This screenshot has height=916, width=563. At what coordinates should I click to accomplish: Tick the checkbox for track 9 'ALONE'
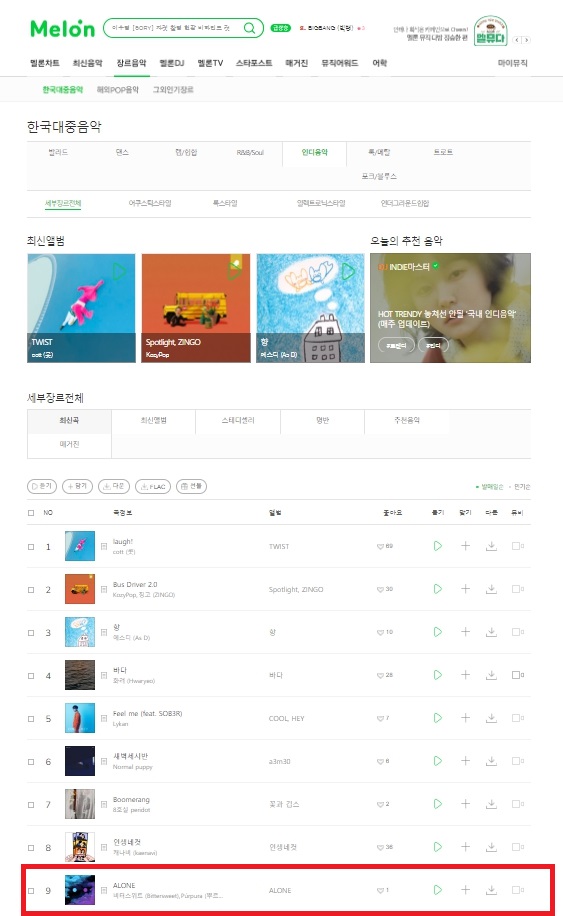[31, 891]
